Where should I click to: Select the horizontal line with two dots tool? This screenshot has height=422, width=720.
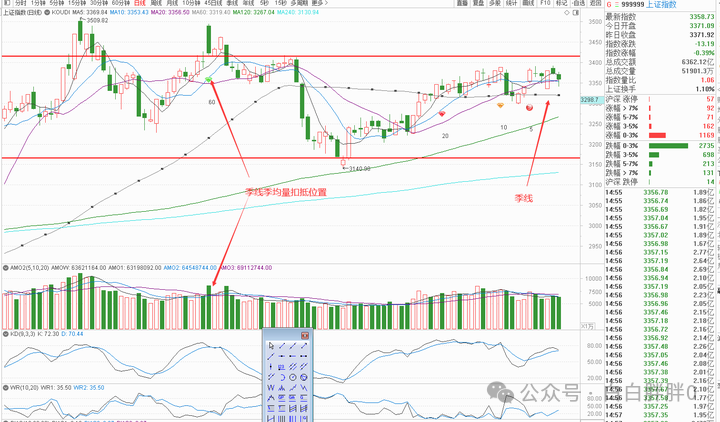click(304, 356)
